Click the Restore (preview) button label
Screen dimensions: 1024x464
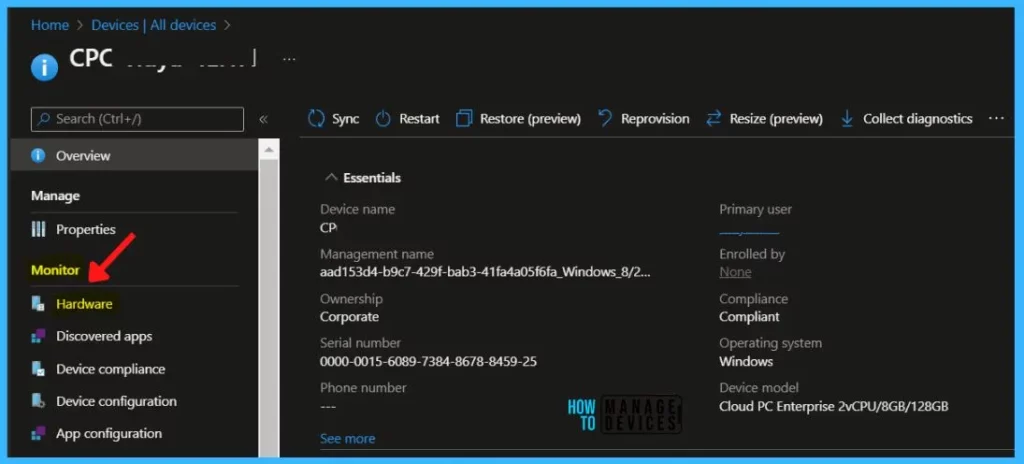(x=530, y=119)
